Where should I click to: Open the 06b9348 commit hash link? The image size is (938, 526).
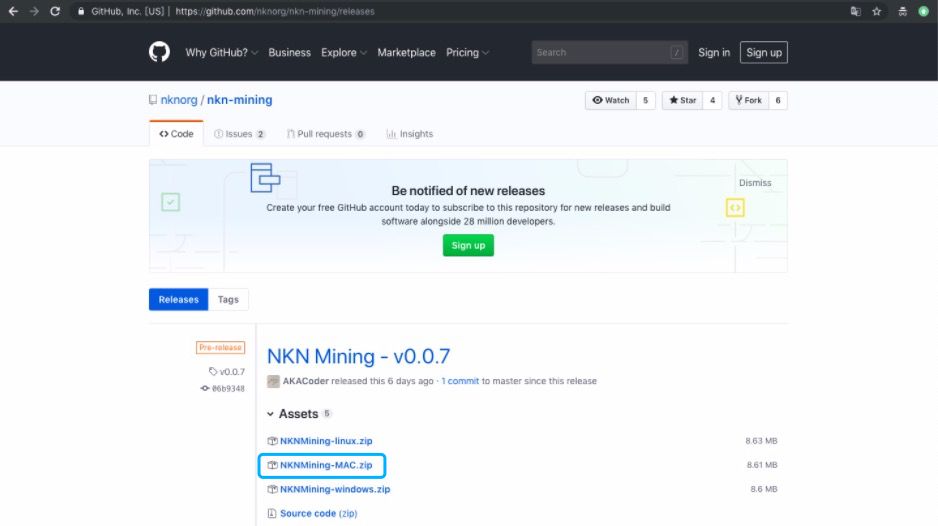pos(228,388)
